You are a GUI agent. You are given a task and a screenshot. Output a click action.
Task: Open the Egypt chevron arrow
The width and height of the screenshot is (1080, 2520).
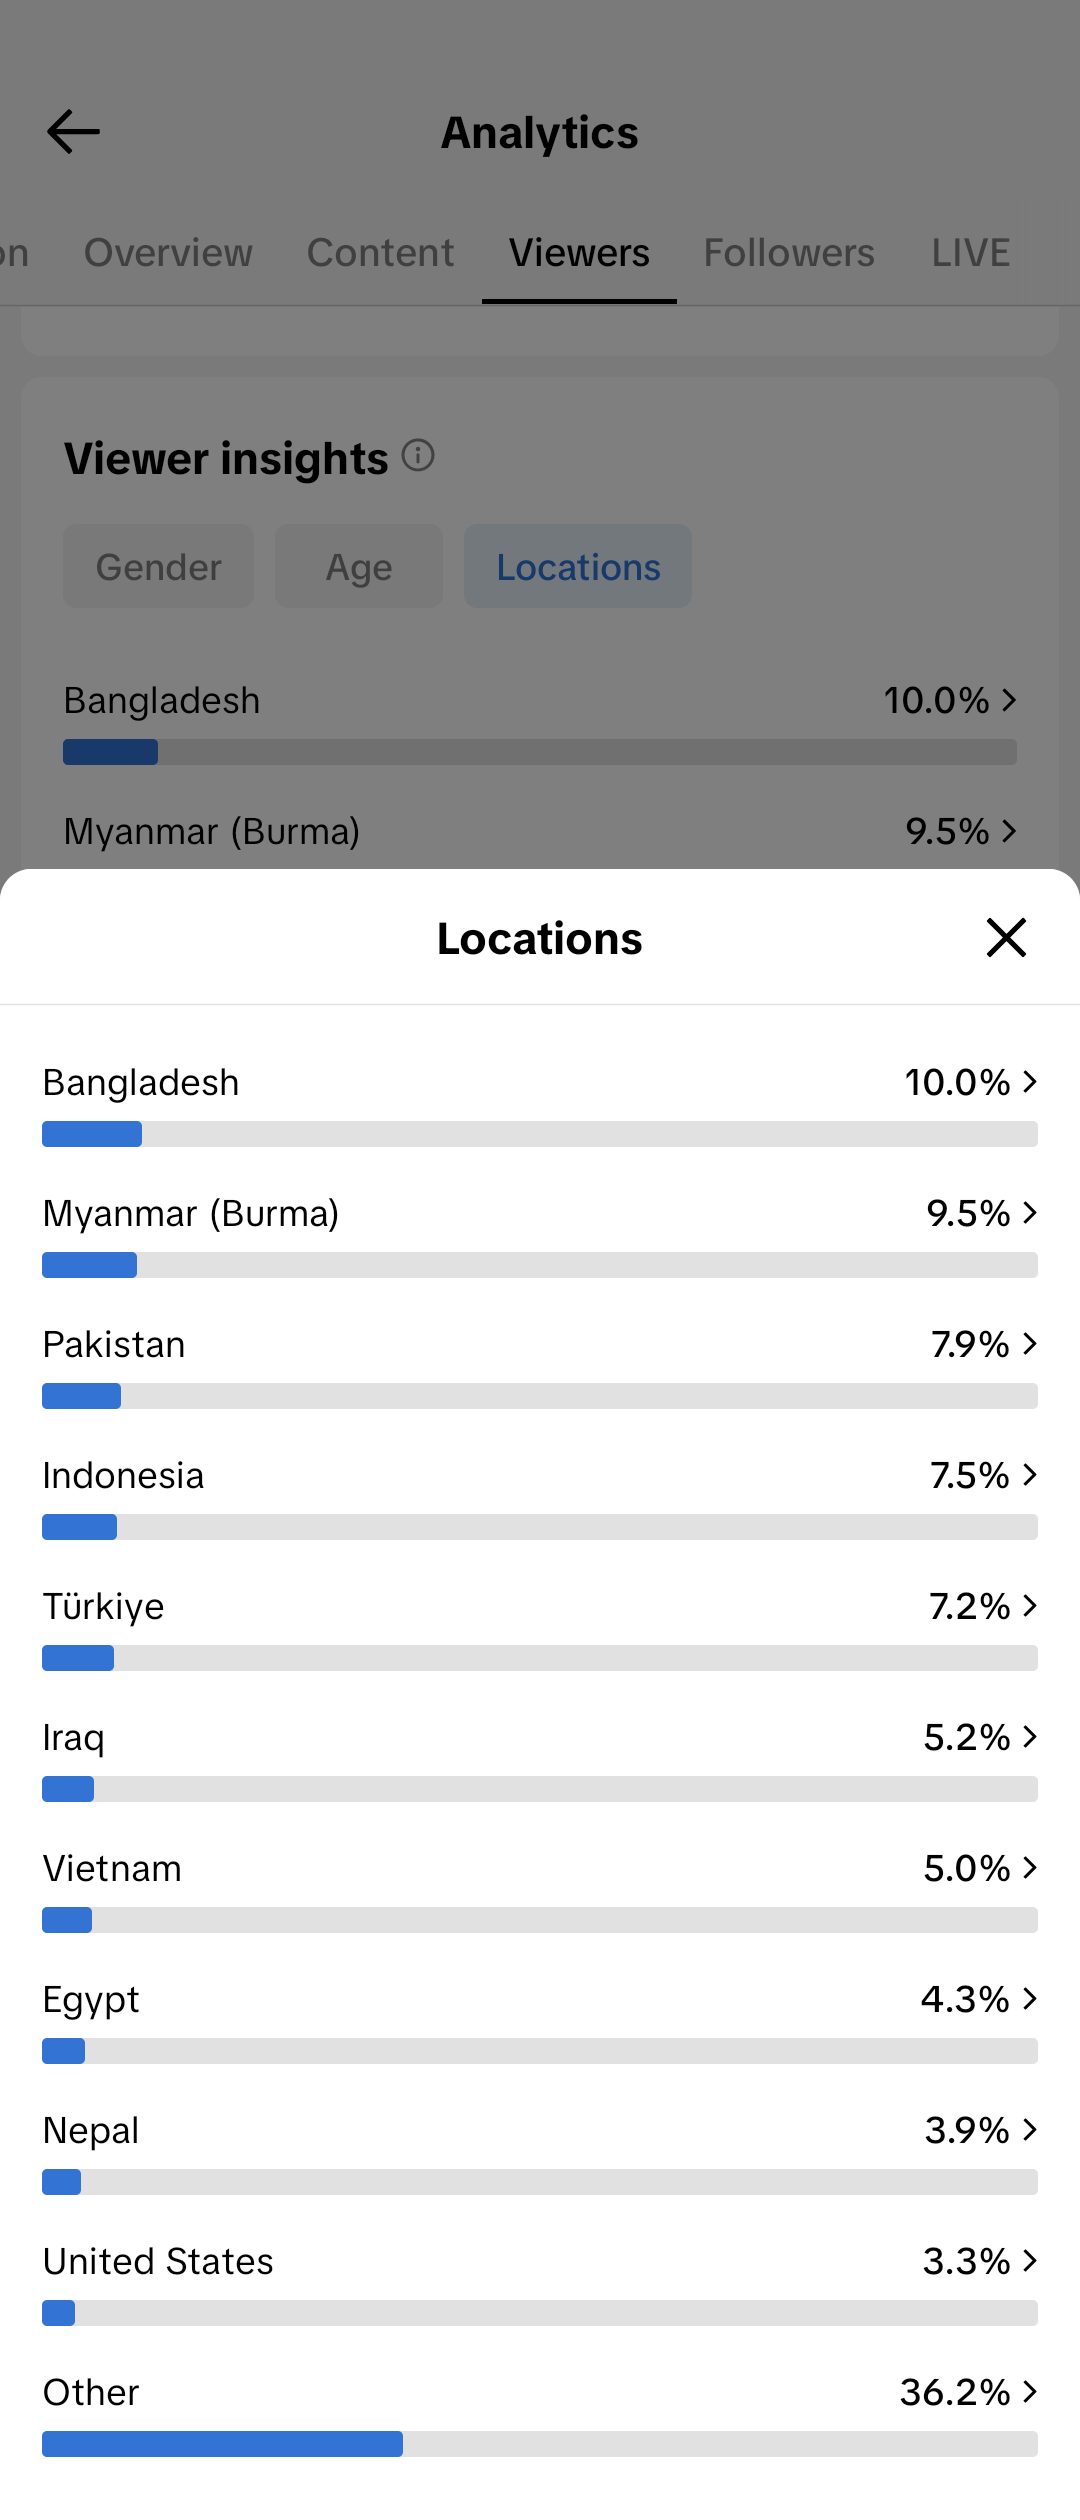(x=1030, y=1999)
